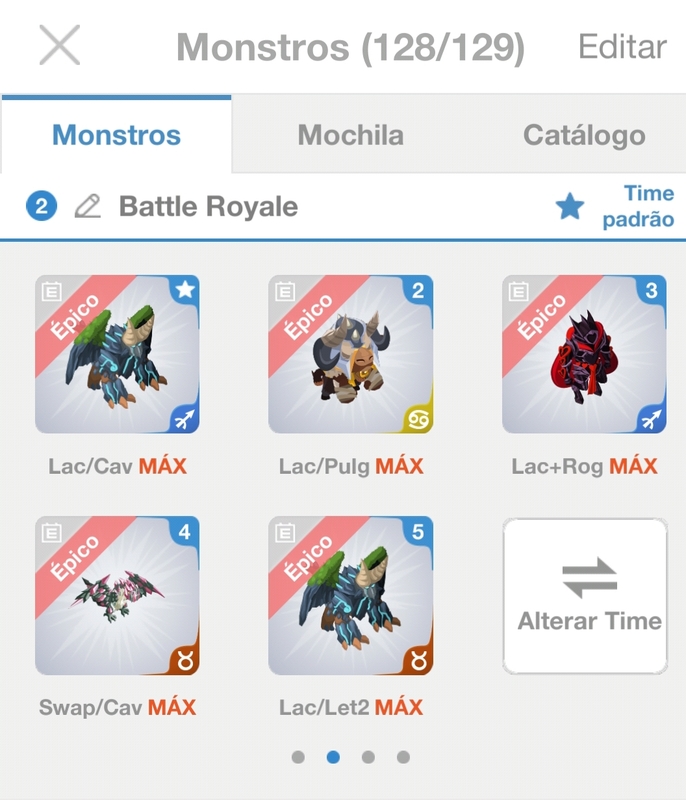The height and width of the screenshot is (800, 686).
Task: Tap the blue star default team icon
Action: click(569, 207)
